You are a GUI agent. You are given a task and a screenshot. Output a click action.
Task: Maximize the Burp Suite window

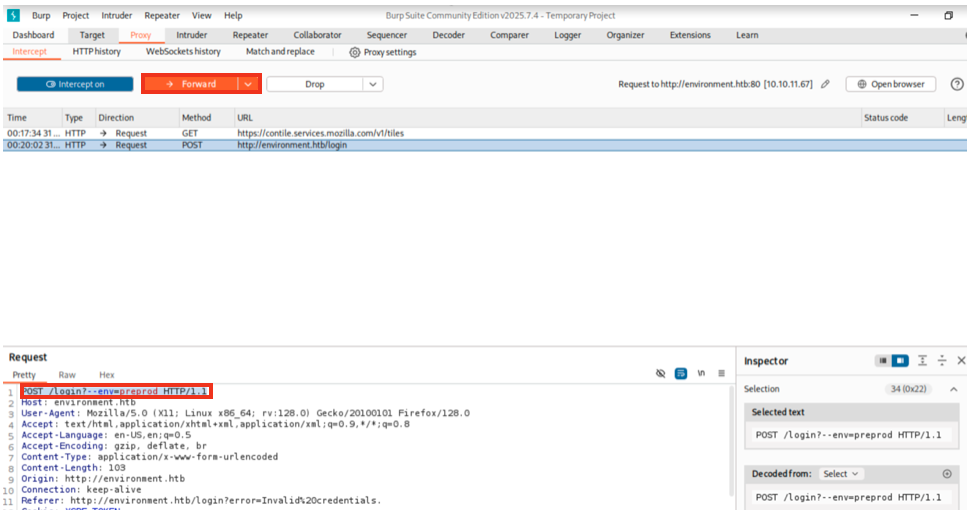(x=948, y=16)
